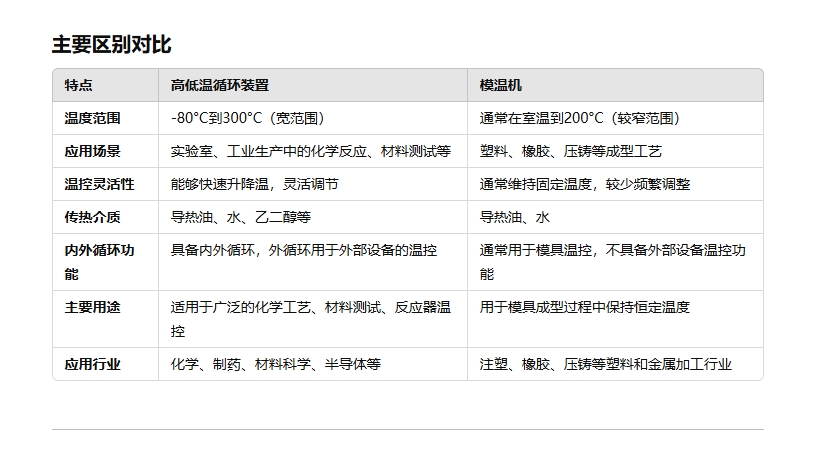Image resolution: width=822 pixels, height=460 pixels.
Task: Click the cell 适用于广泛的化学工艺、材料测试、反应器温控
Action: pos(311,319)
